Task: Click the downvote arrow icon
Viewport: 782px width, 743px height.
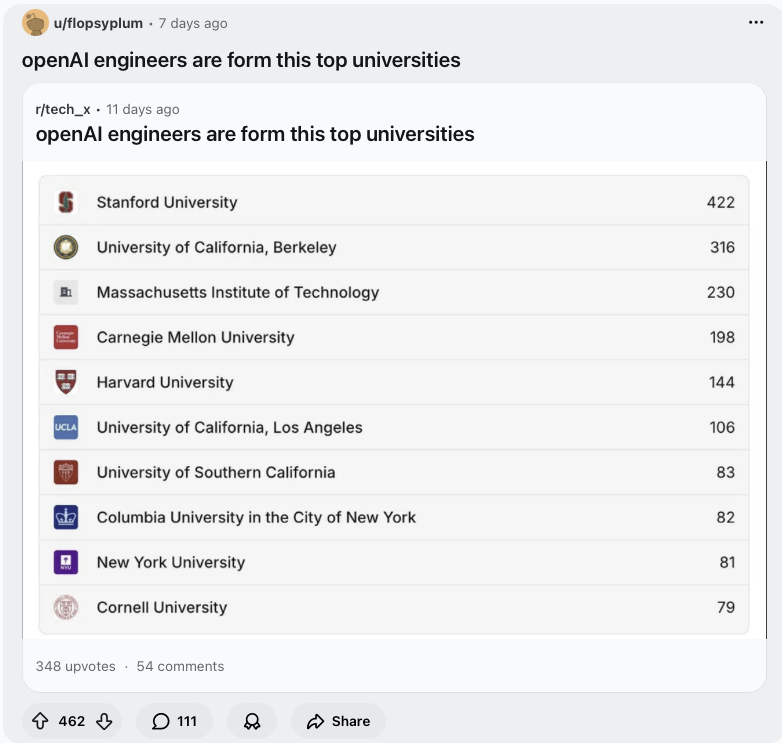Action: pos(103,721)
